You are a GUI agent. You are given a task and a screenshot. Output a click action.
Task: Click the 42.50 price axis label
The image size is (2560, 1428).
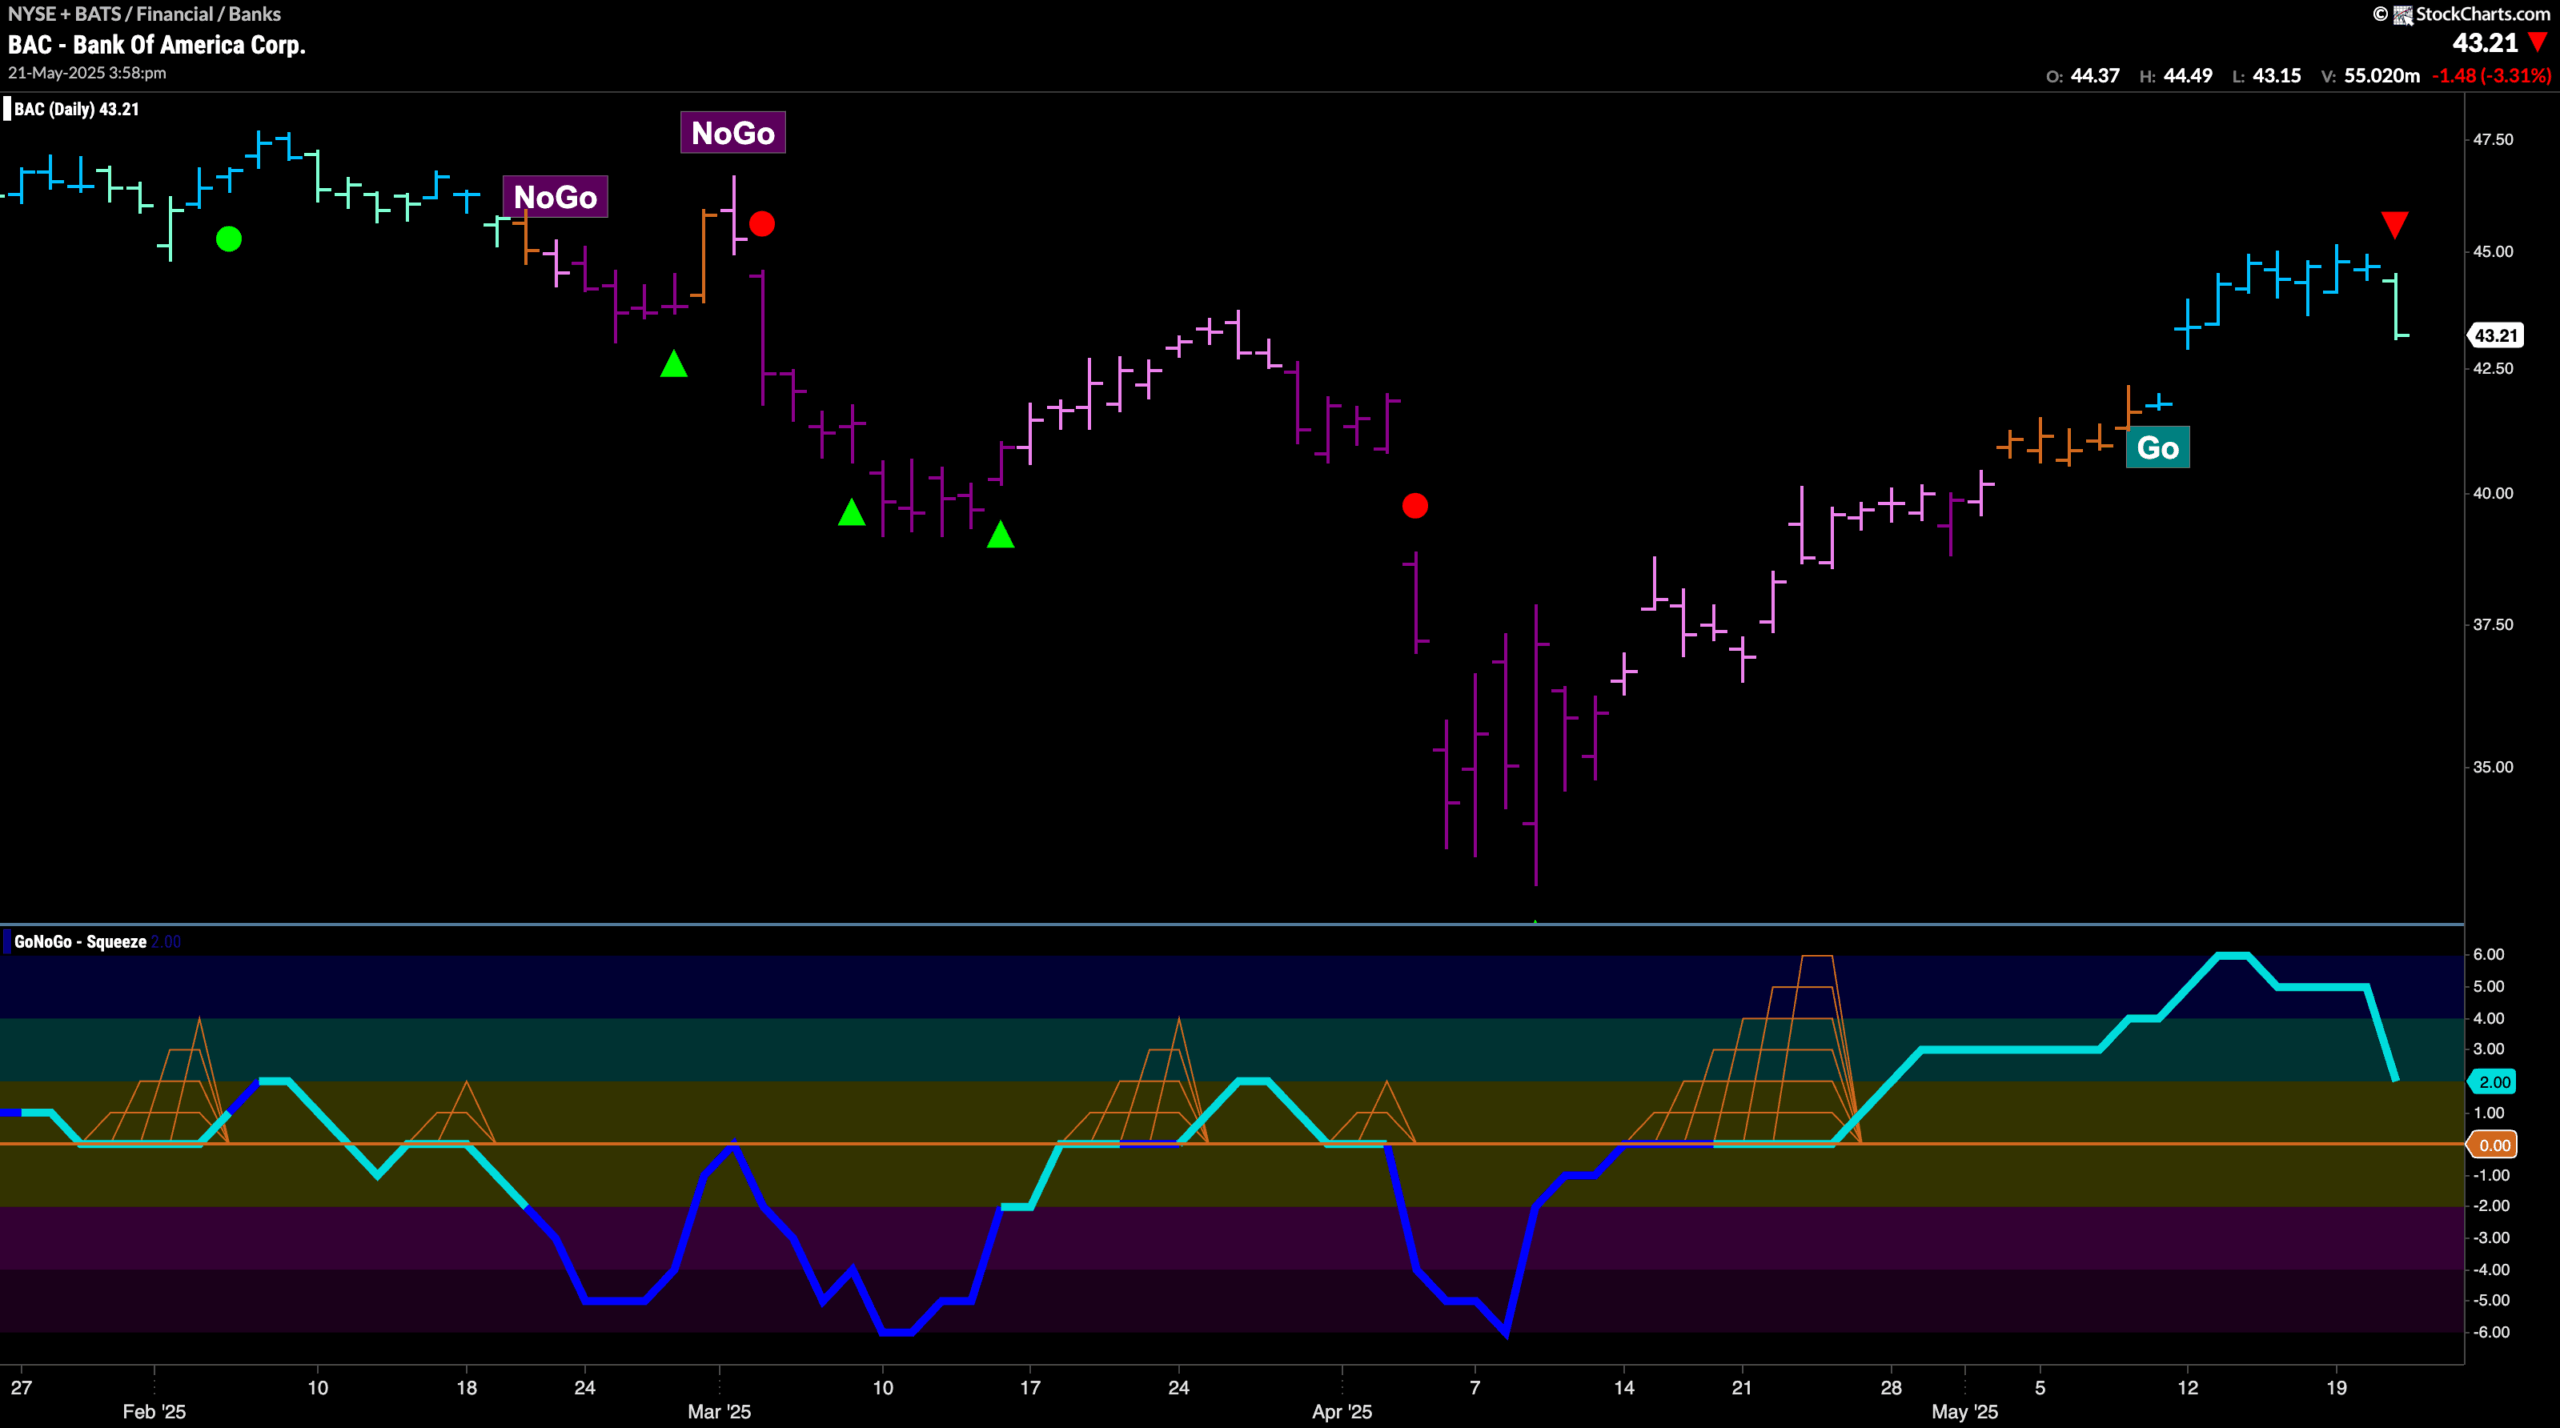pos(2493,369)
